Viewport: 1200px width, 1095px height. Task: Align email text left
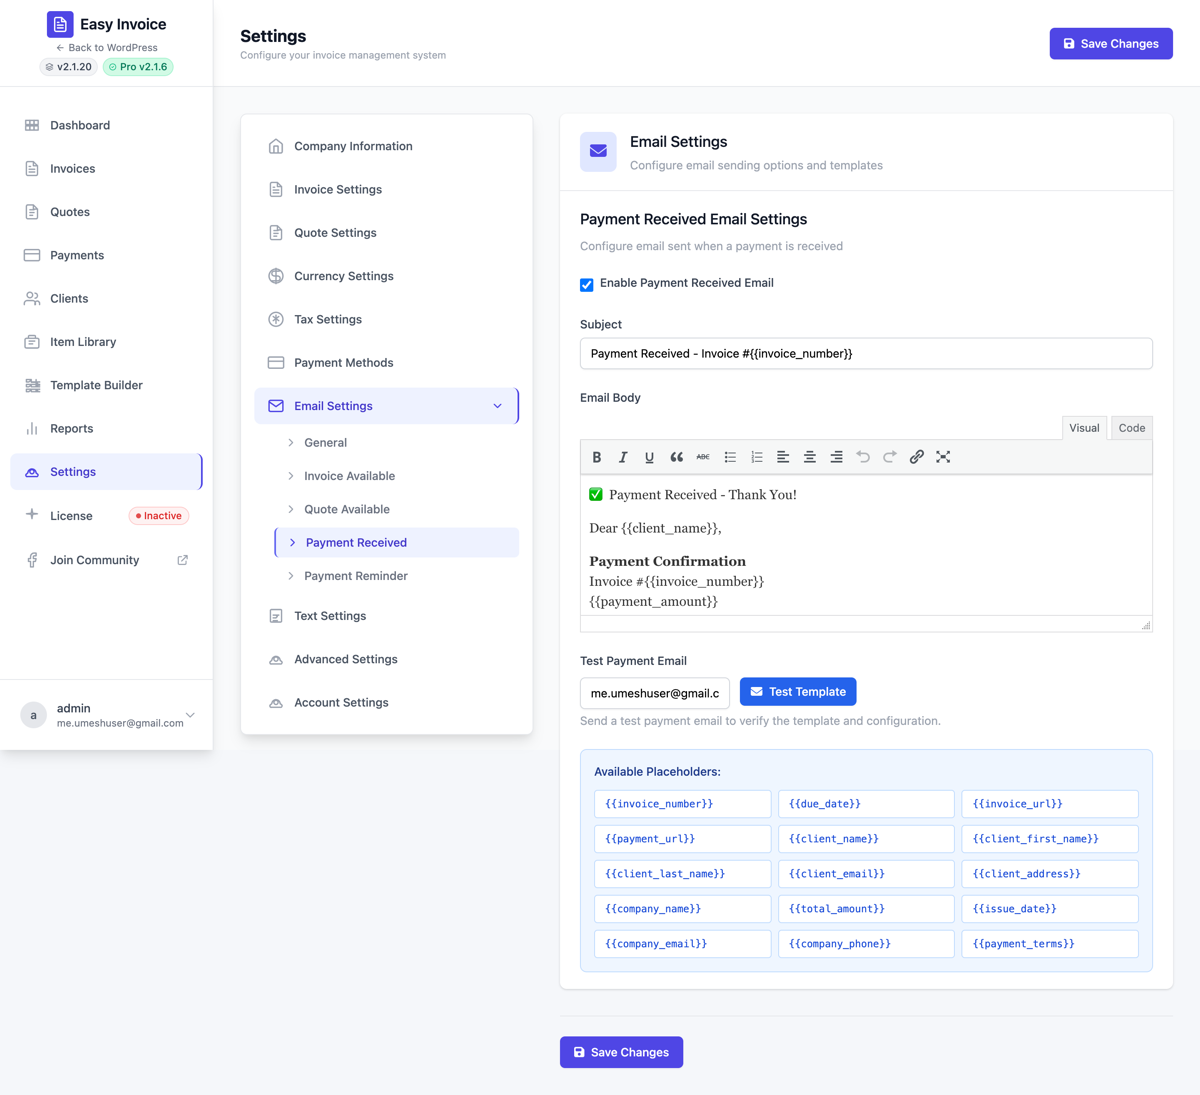(x=783, y=457)
